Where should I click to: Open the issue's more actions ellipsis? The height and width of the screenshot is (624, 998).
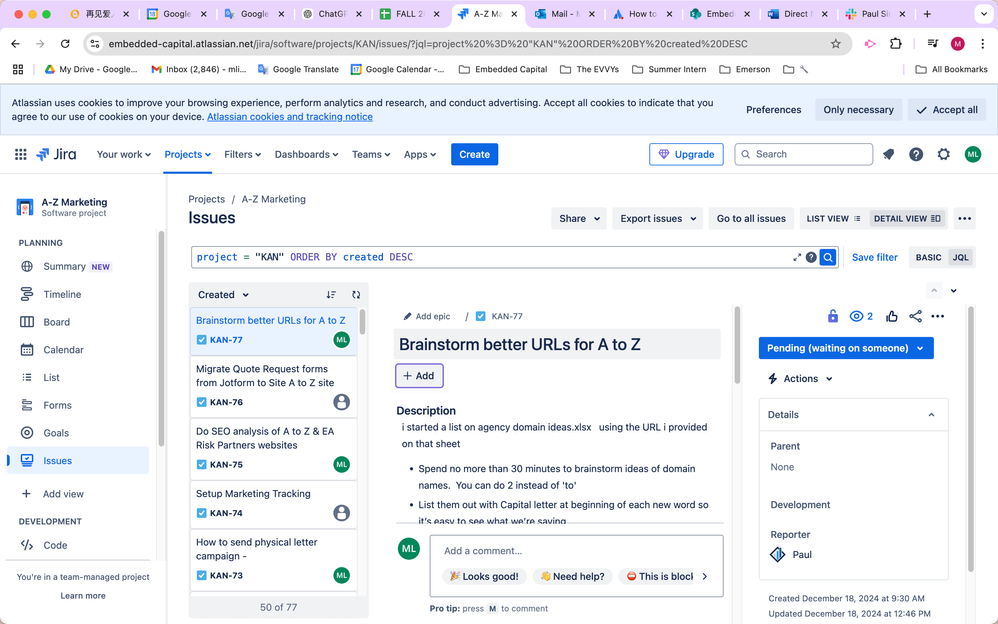pos(938,316)
